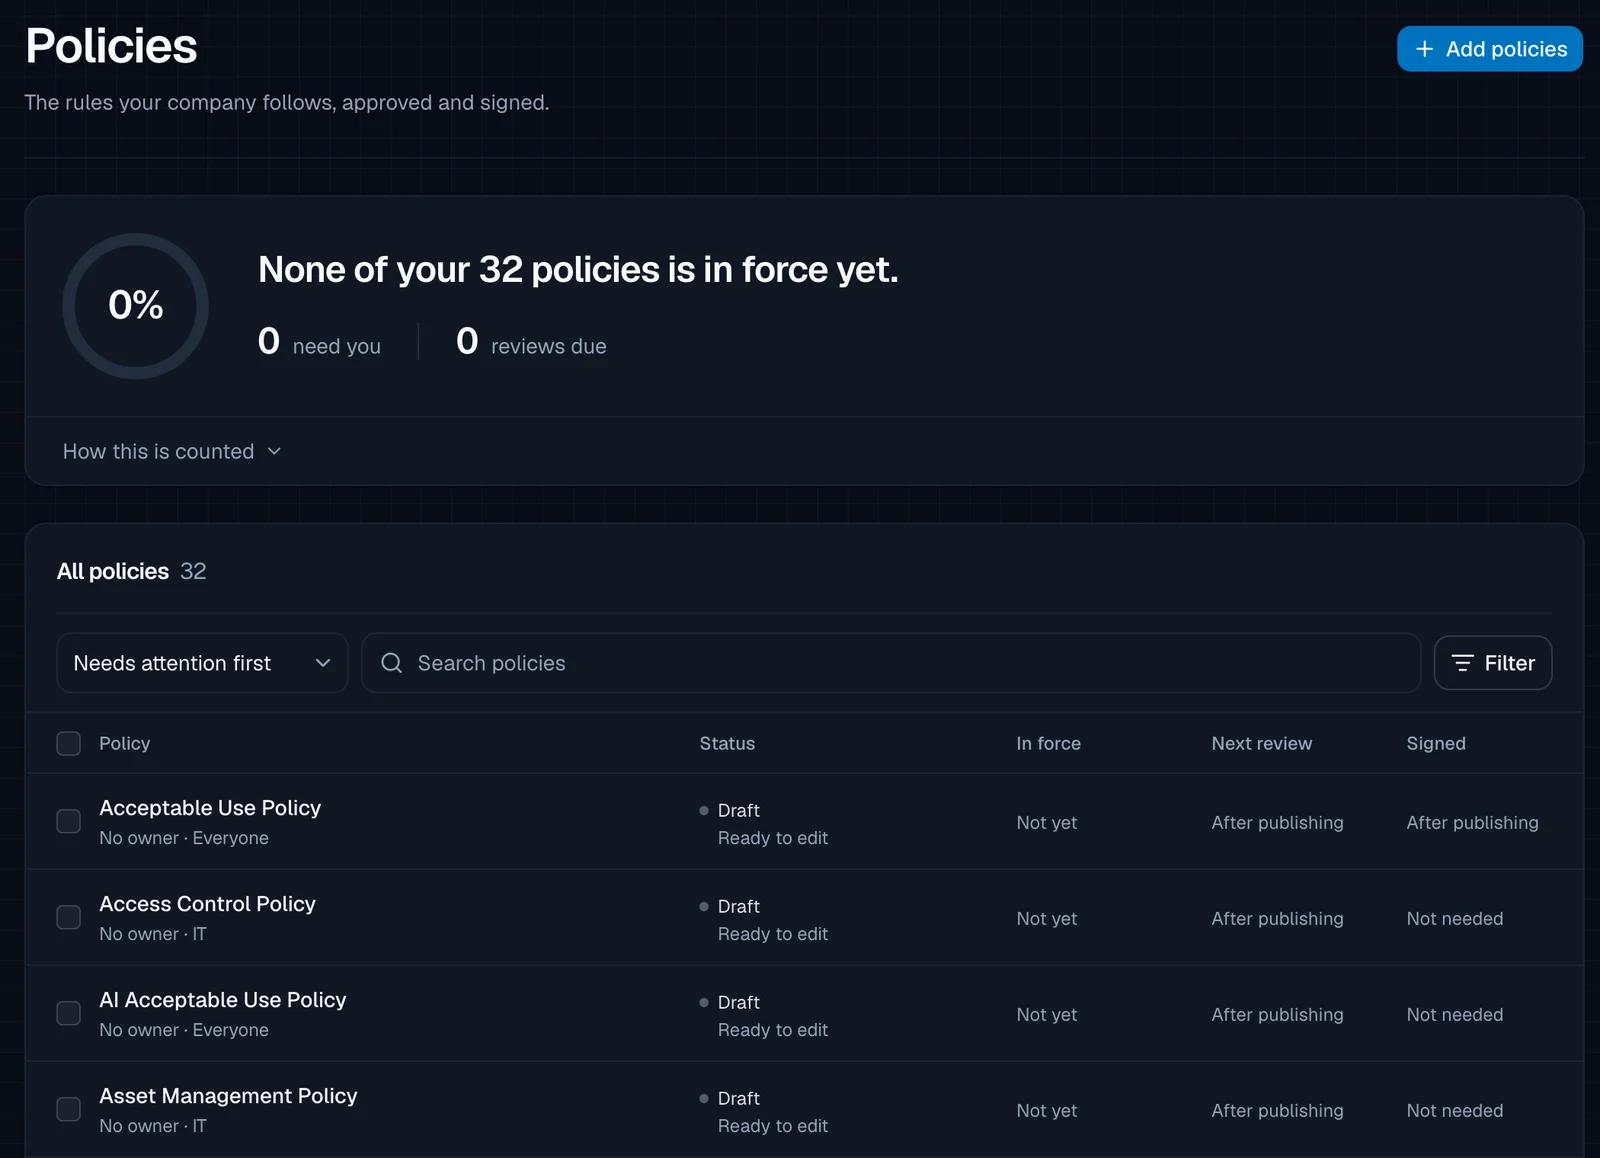The width and height of the screenshot is (1600, 1158).
Task: Click the Signed column header
Action: click(x=1436, y=743)
